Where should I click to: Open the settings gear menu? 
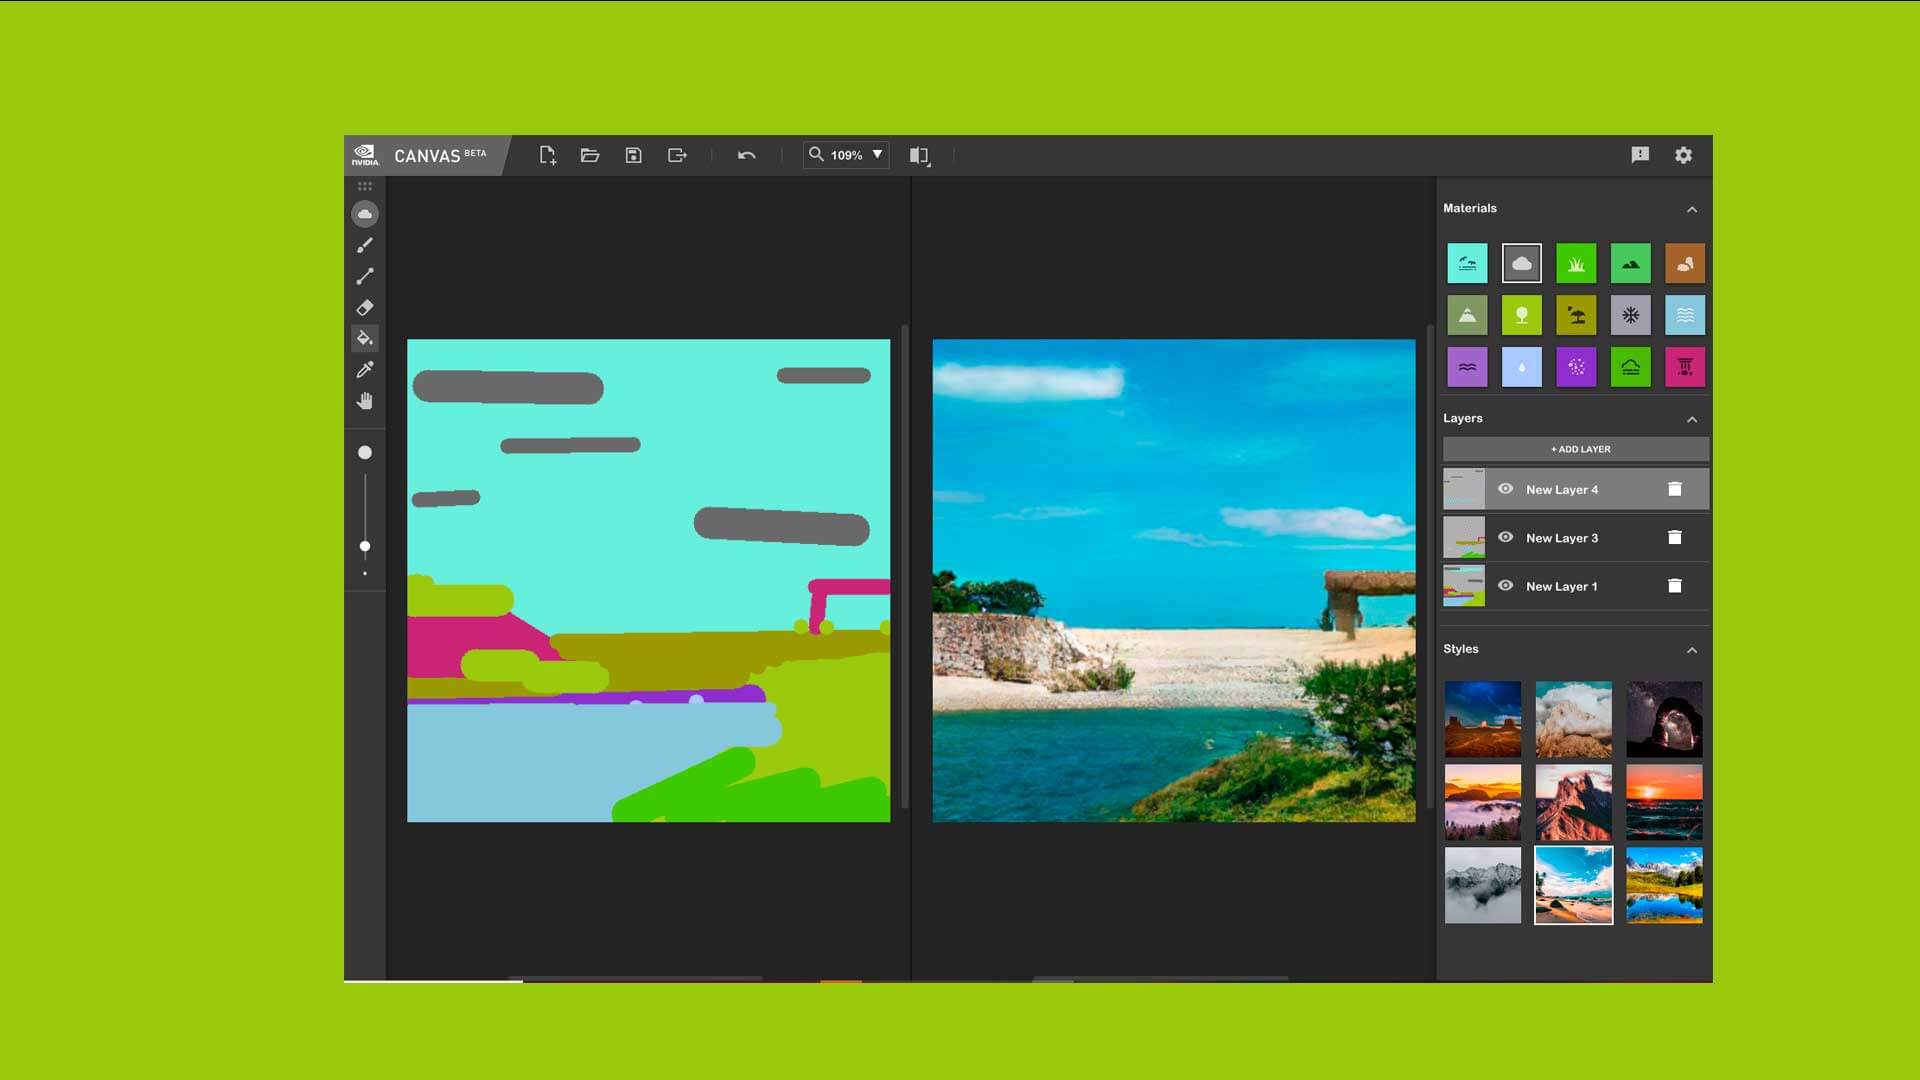[1684, 155]
